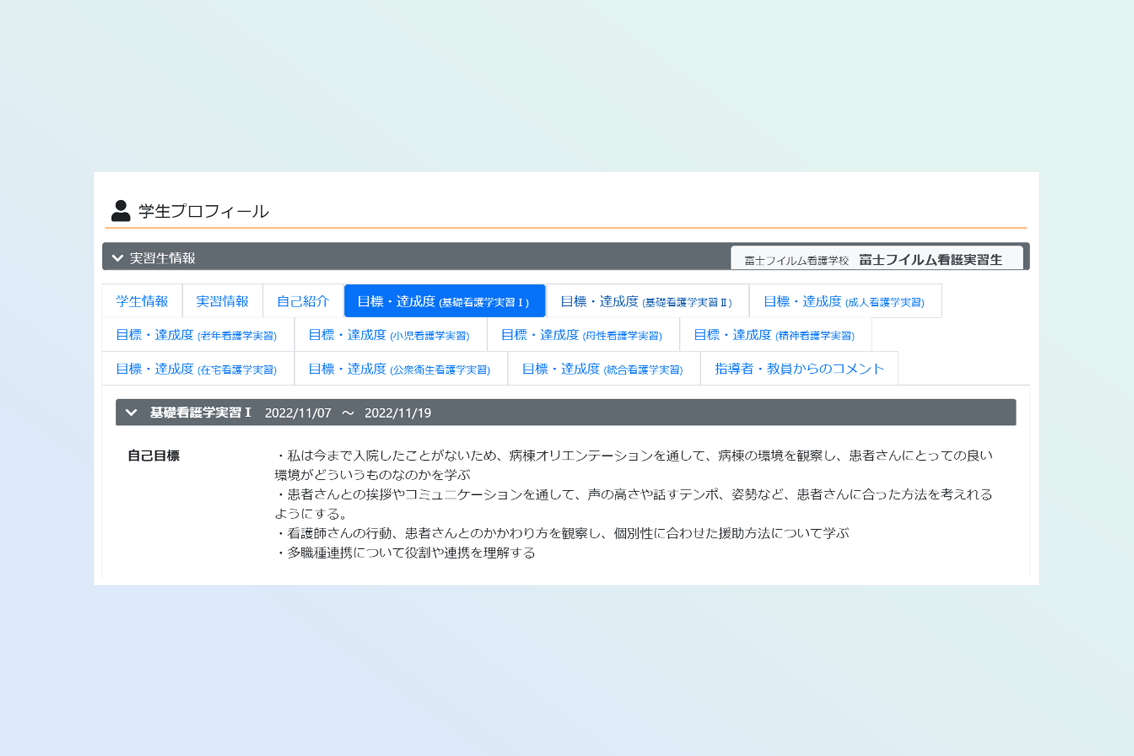Collapse the 実習生情報 section chevron
This screenshot has width=1134, height=756.
pos(118,258)
